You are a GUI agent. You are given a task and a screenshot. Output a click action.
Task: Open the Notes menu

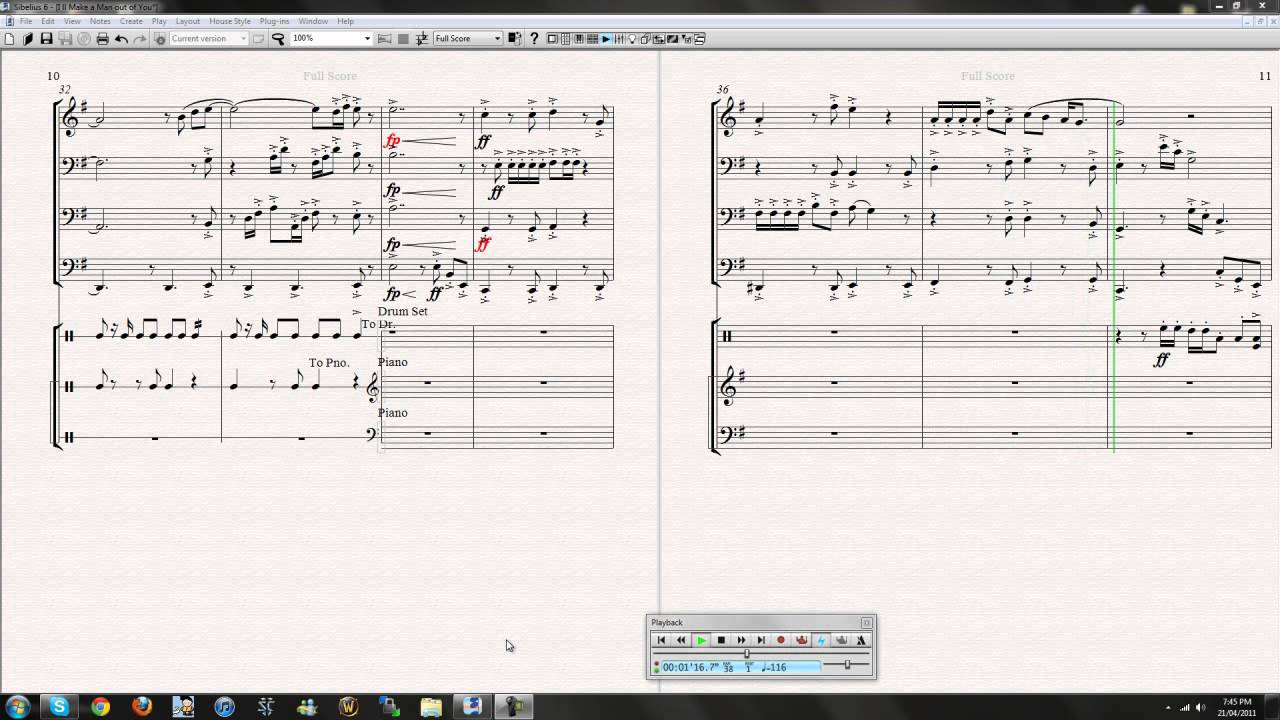(x=100, y=21)
